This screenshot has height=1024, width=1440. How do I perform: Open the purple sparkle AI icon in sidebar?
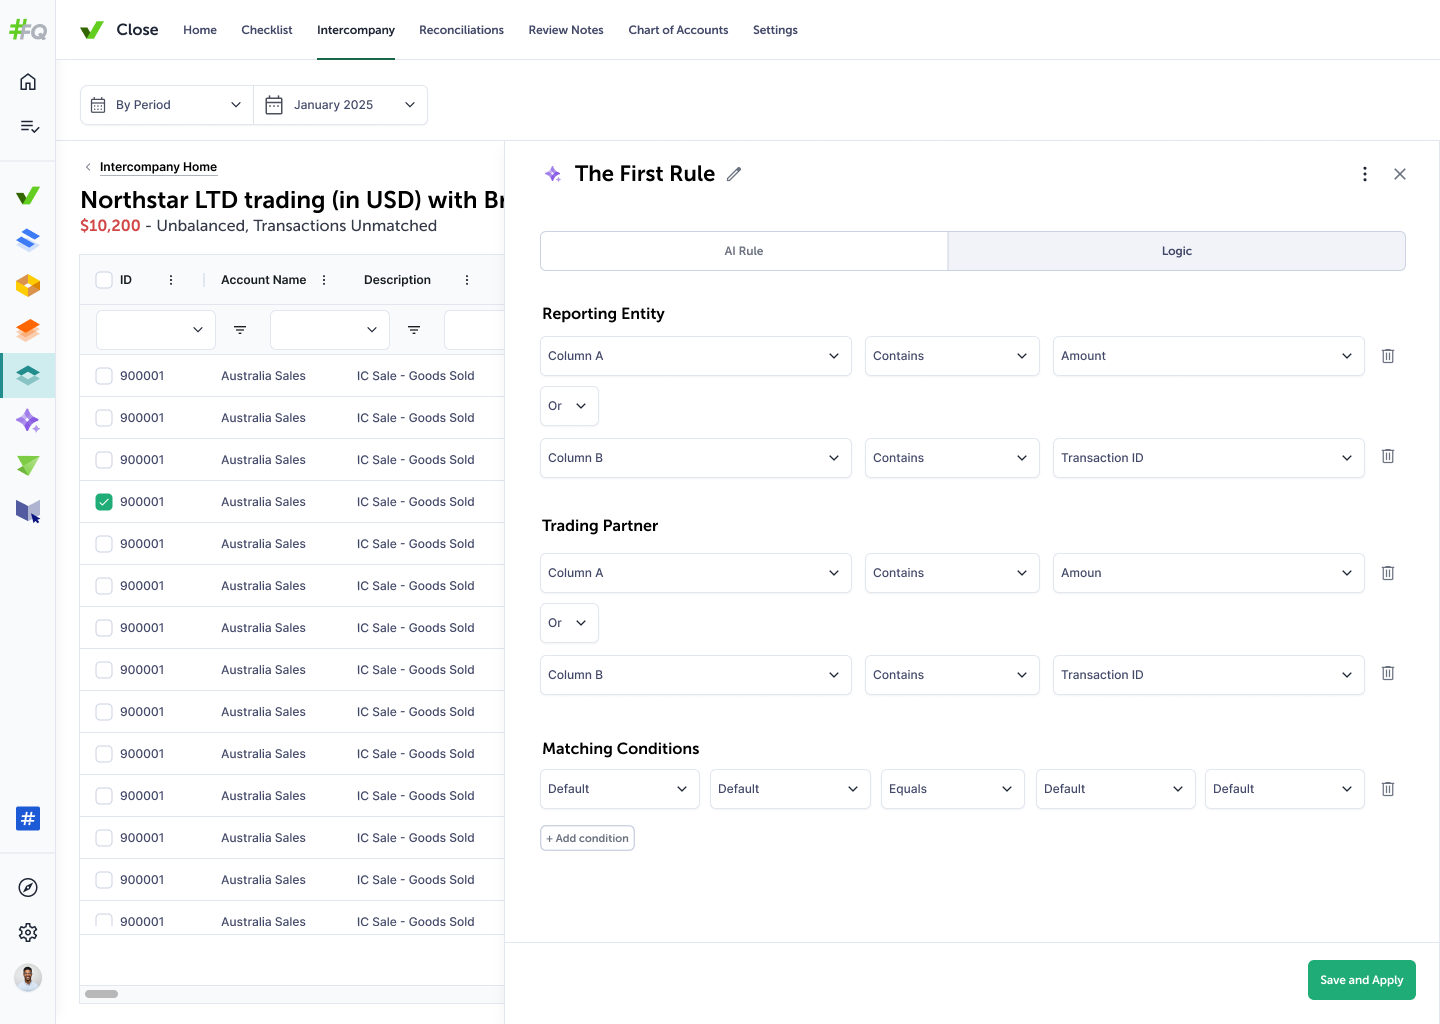coord(28,420)
